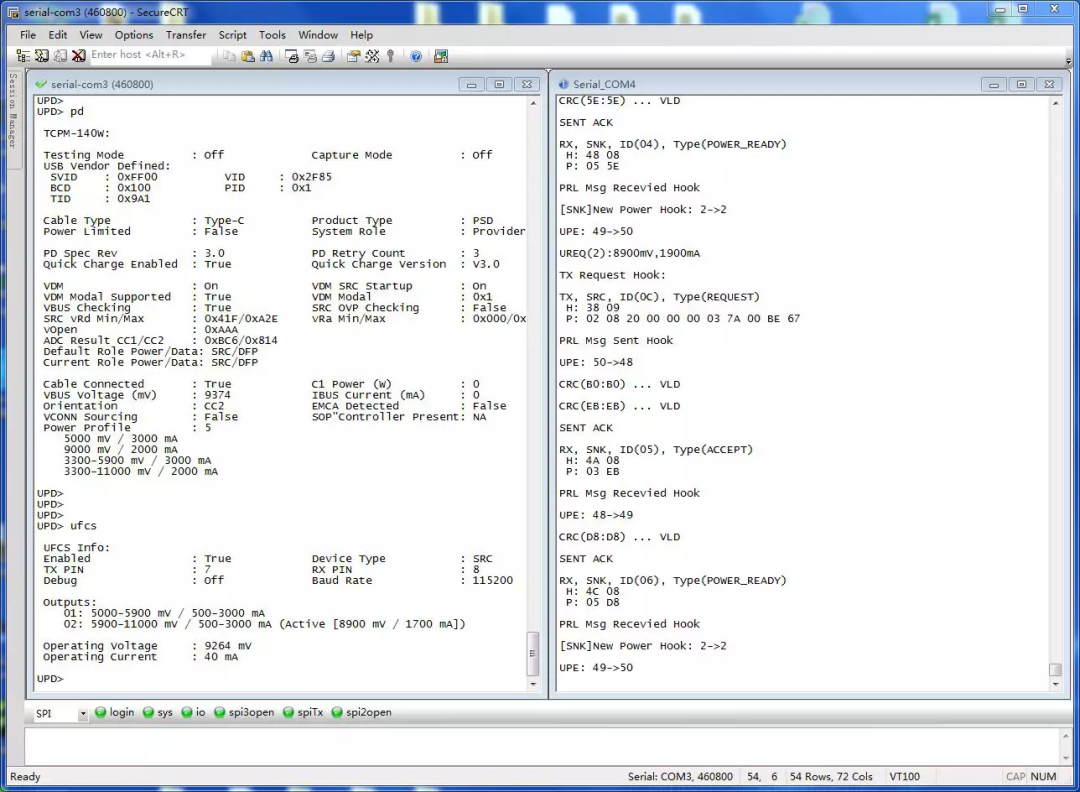
Task: Click the spi3open button-bar item
Action: point(244,712)
